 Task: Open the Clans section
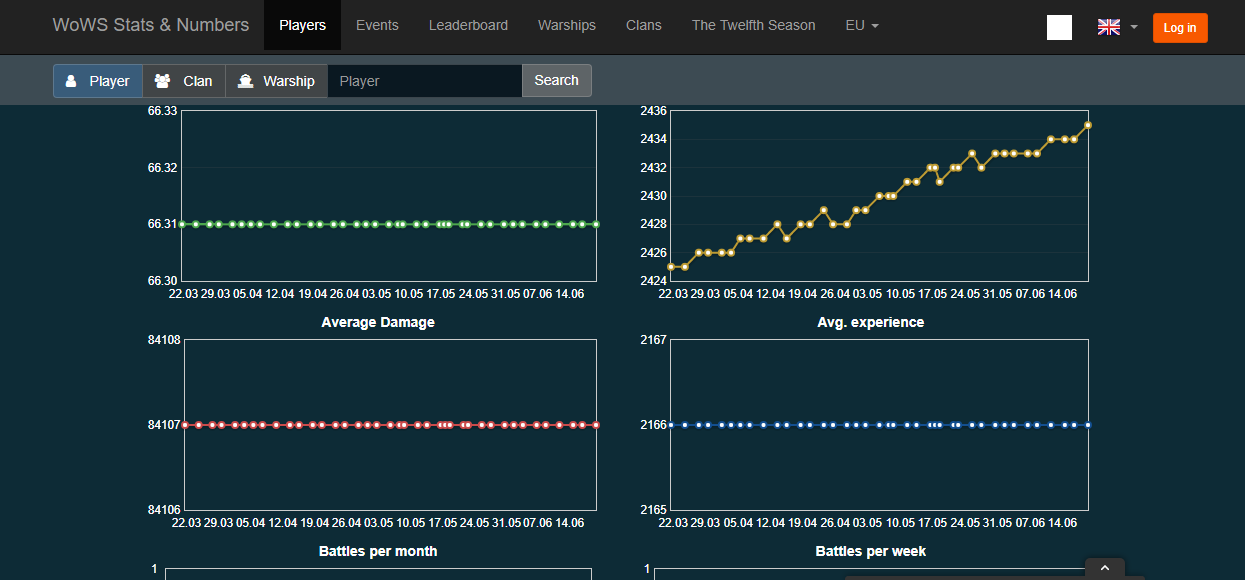(x=644, y=25)
